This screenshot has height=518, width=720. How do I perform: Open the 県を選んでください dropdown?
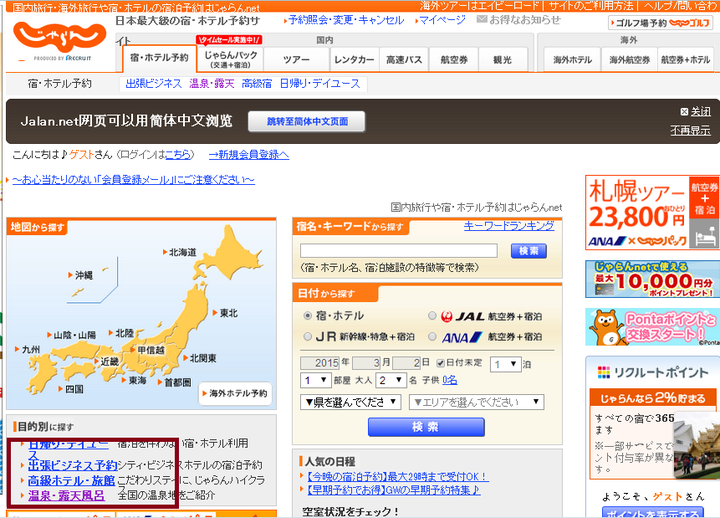pyautogui.click(x=350, y=402)
